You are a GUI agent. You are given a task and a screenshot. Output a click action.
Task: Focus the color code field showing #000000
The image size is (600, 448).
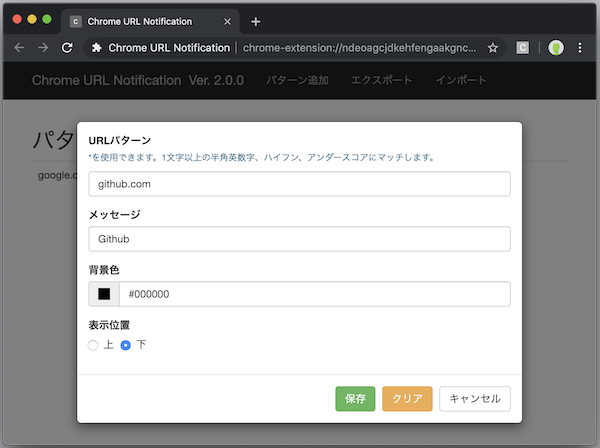pyautogui.click(x=315, y=294)
